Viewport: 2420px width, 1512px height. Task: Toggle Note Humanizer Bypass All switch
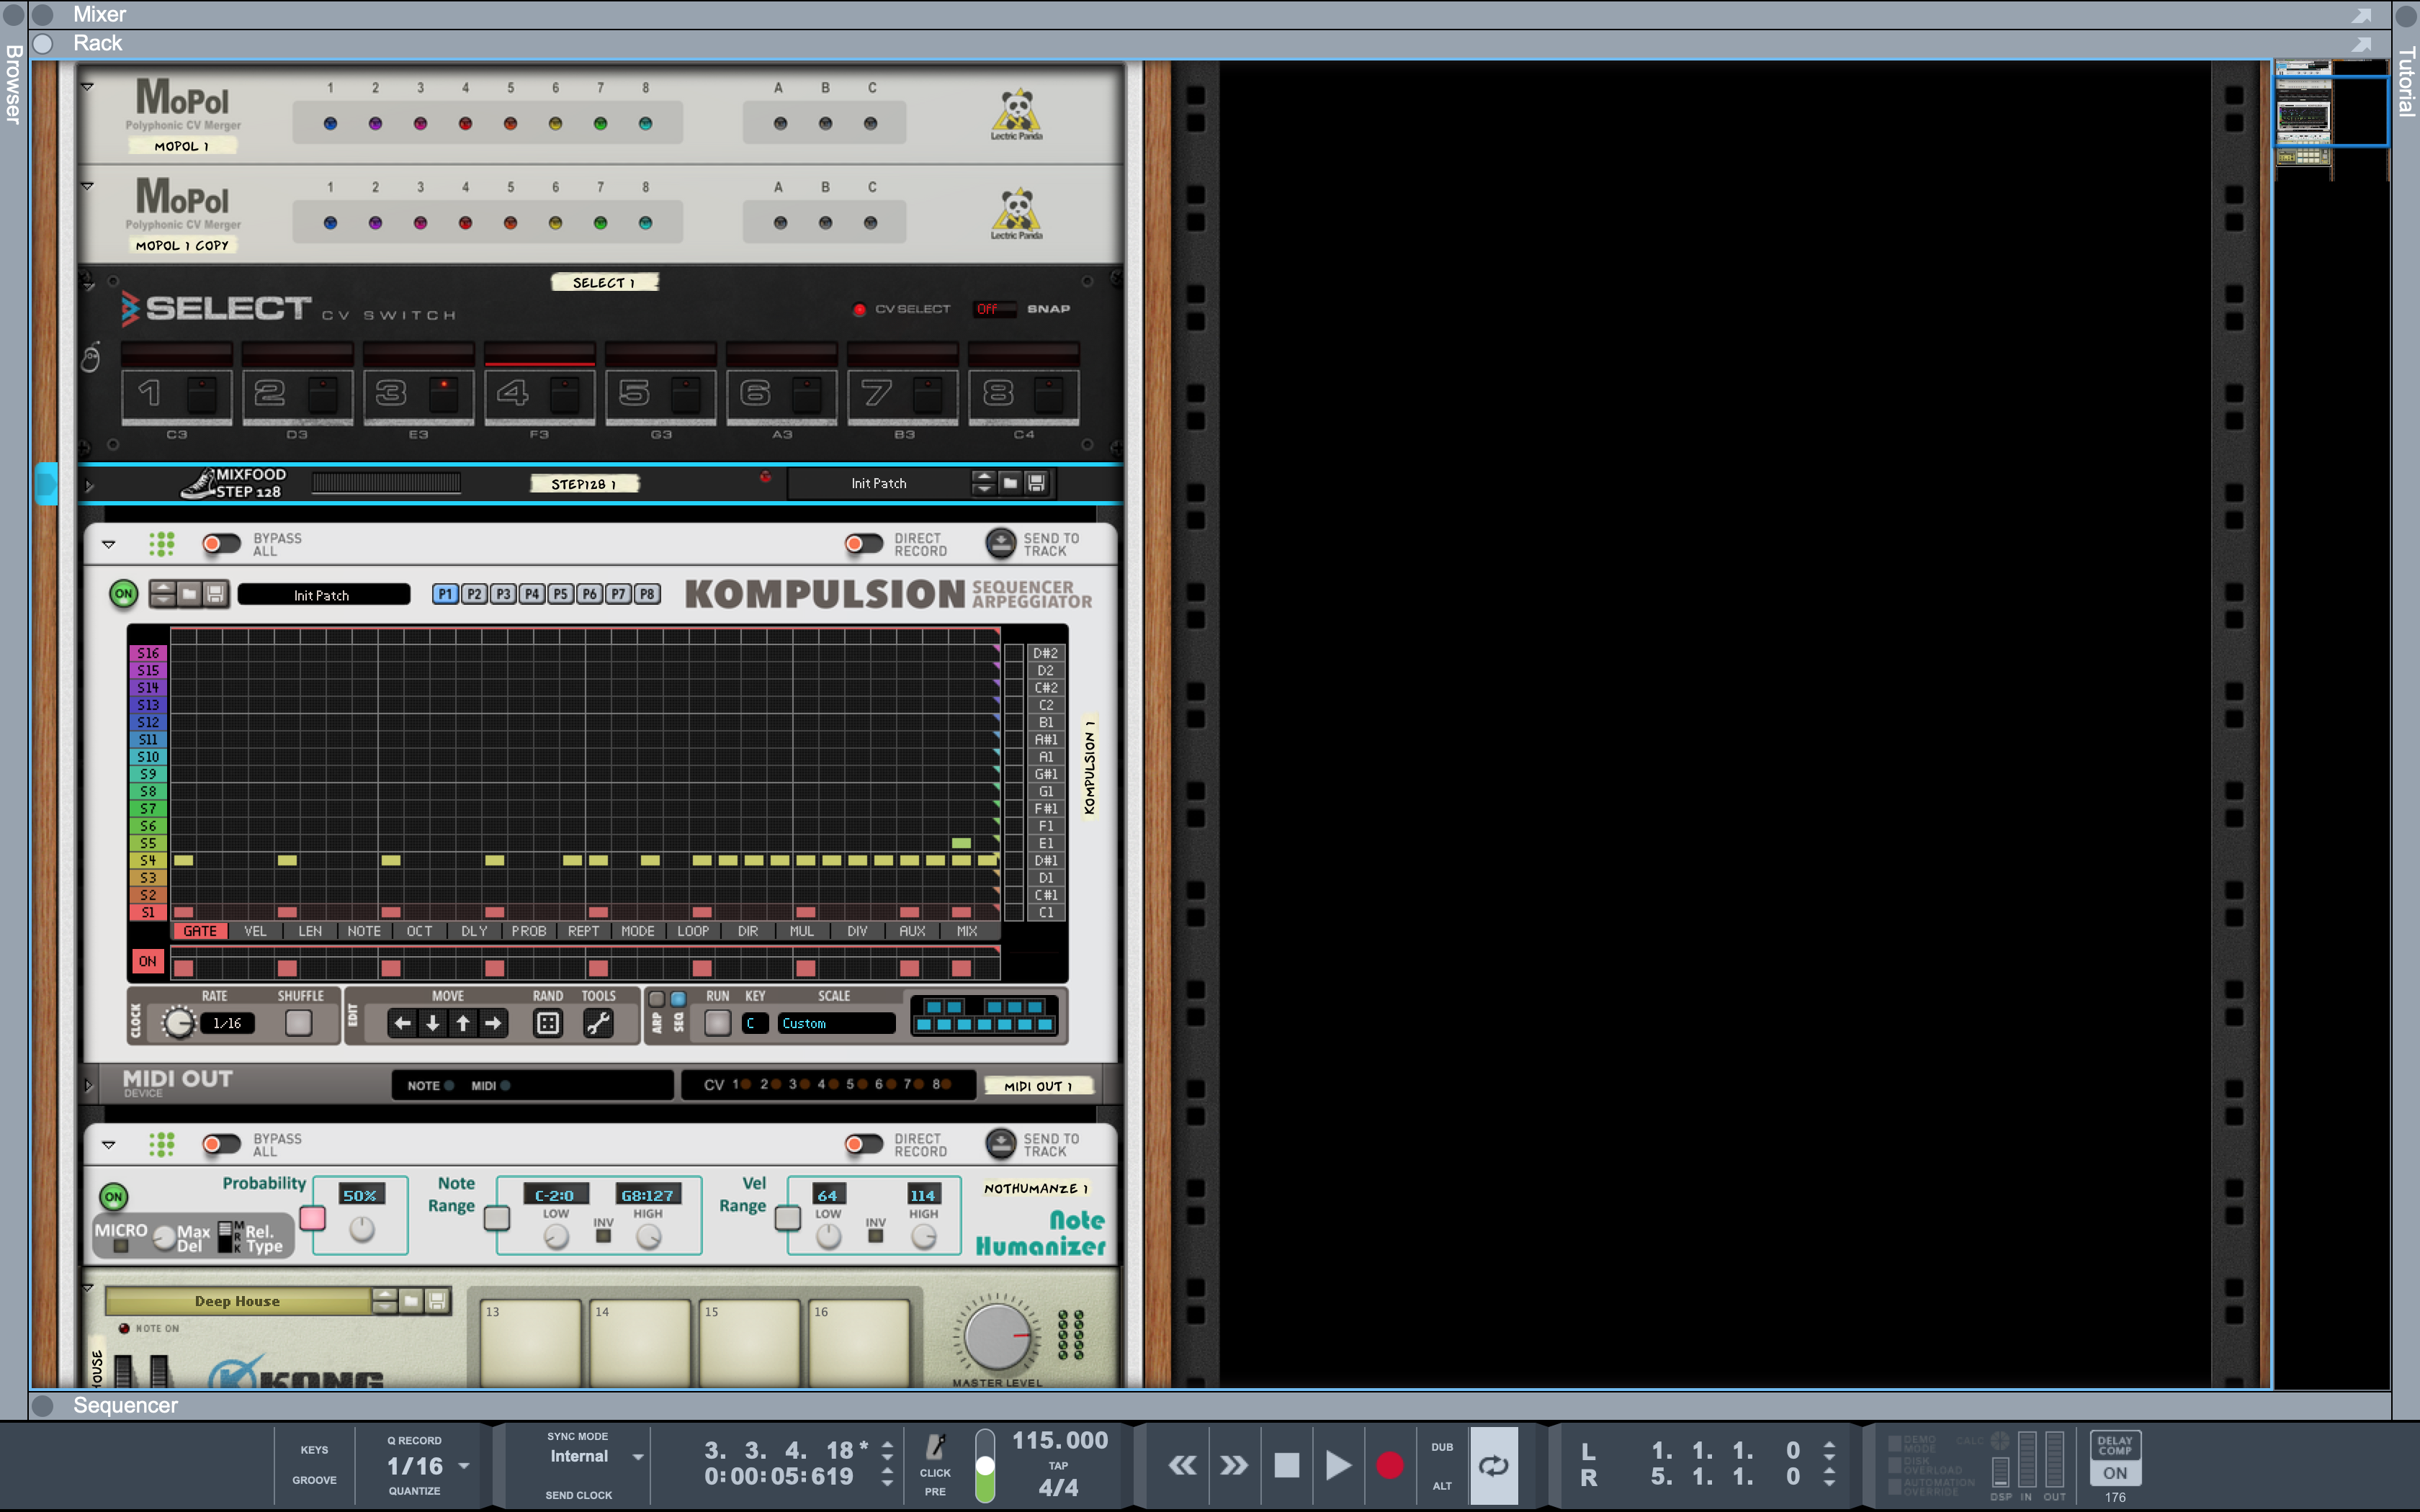tap(221, 1144)
